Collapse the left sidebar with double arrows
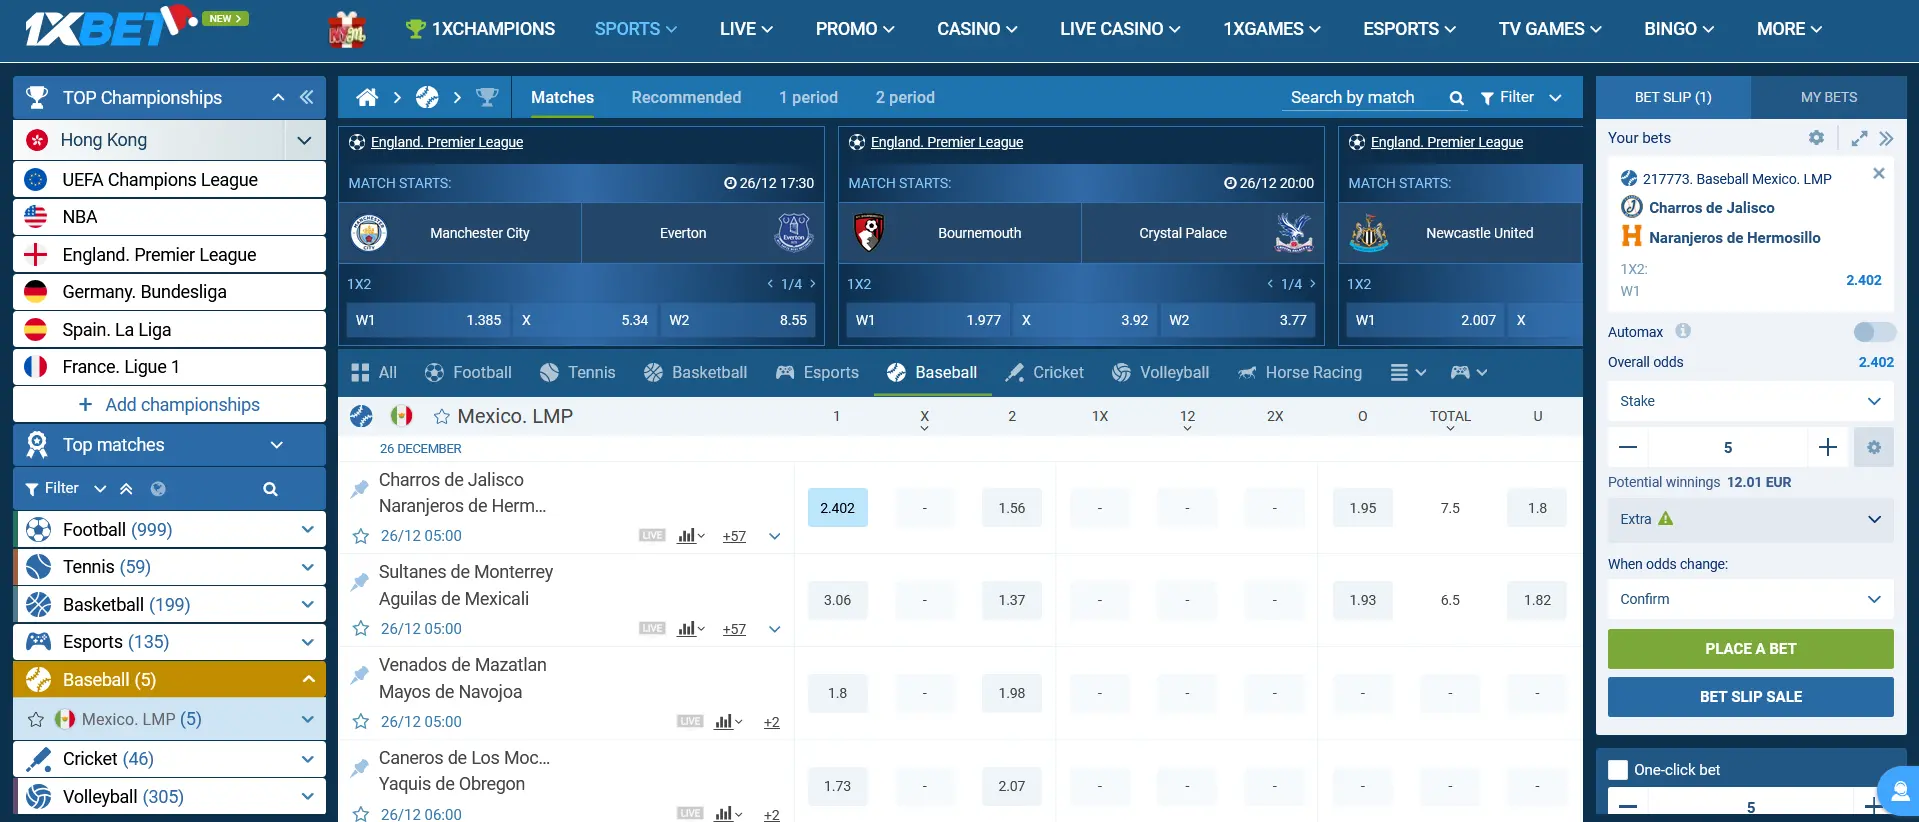 (307, 97)
